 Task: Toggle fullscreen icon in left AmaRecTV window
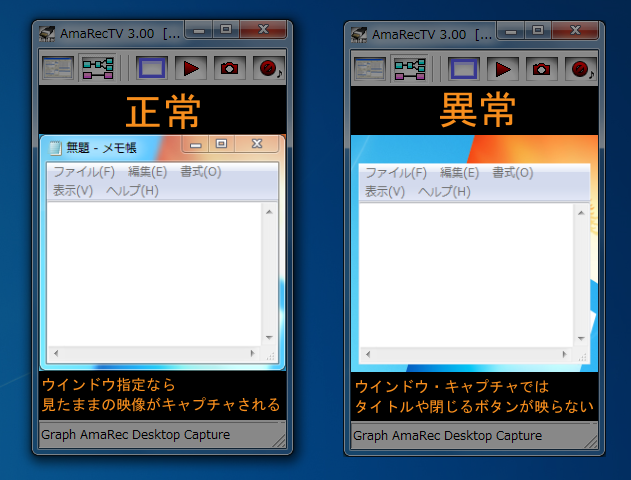coord(152,68)
